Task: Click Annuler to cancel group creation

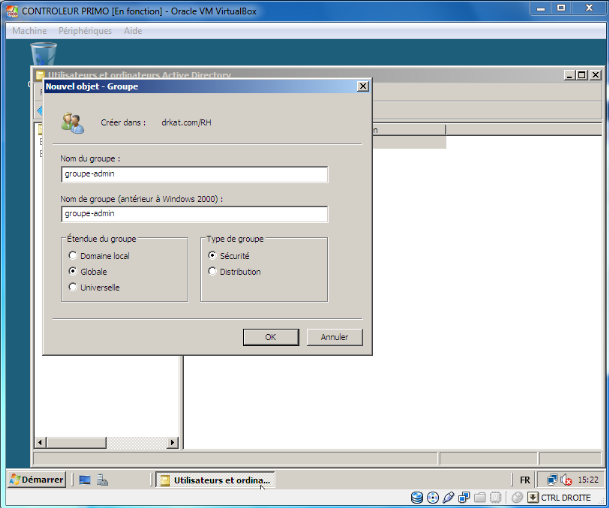Action: click(334, 337)
